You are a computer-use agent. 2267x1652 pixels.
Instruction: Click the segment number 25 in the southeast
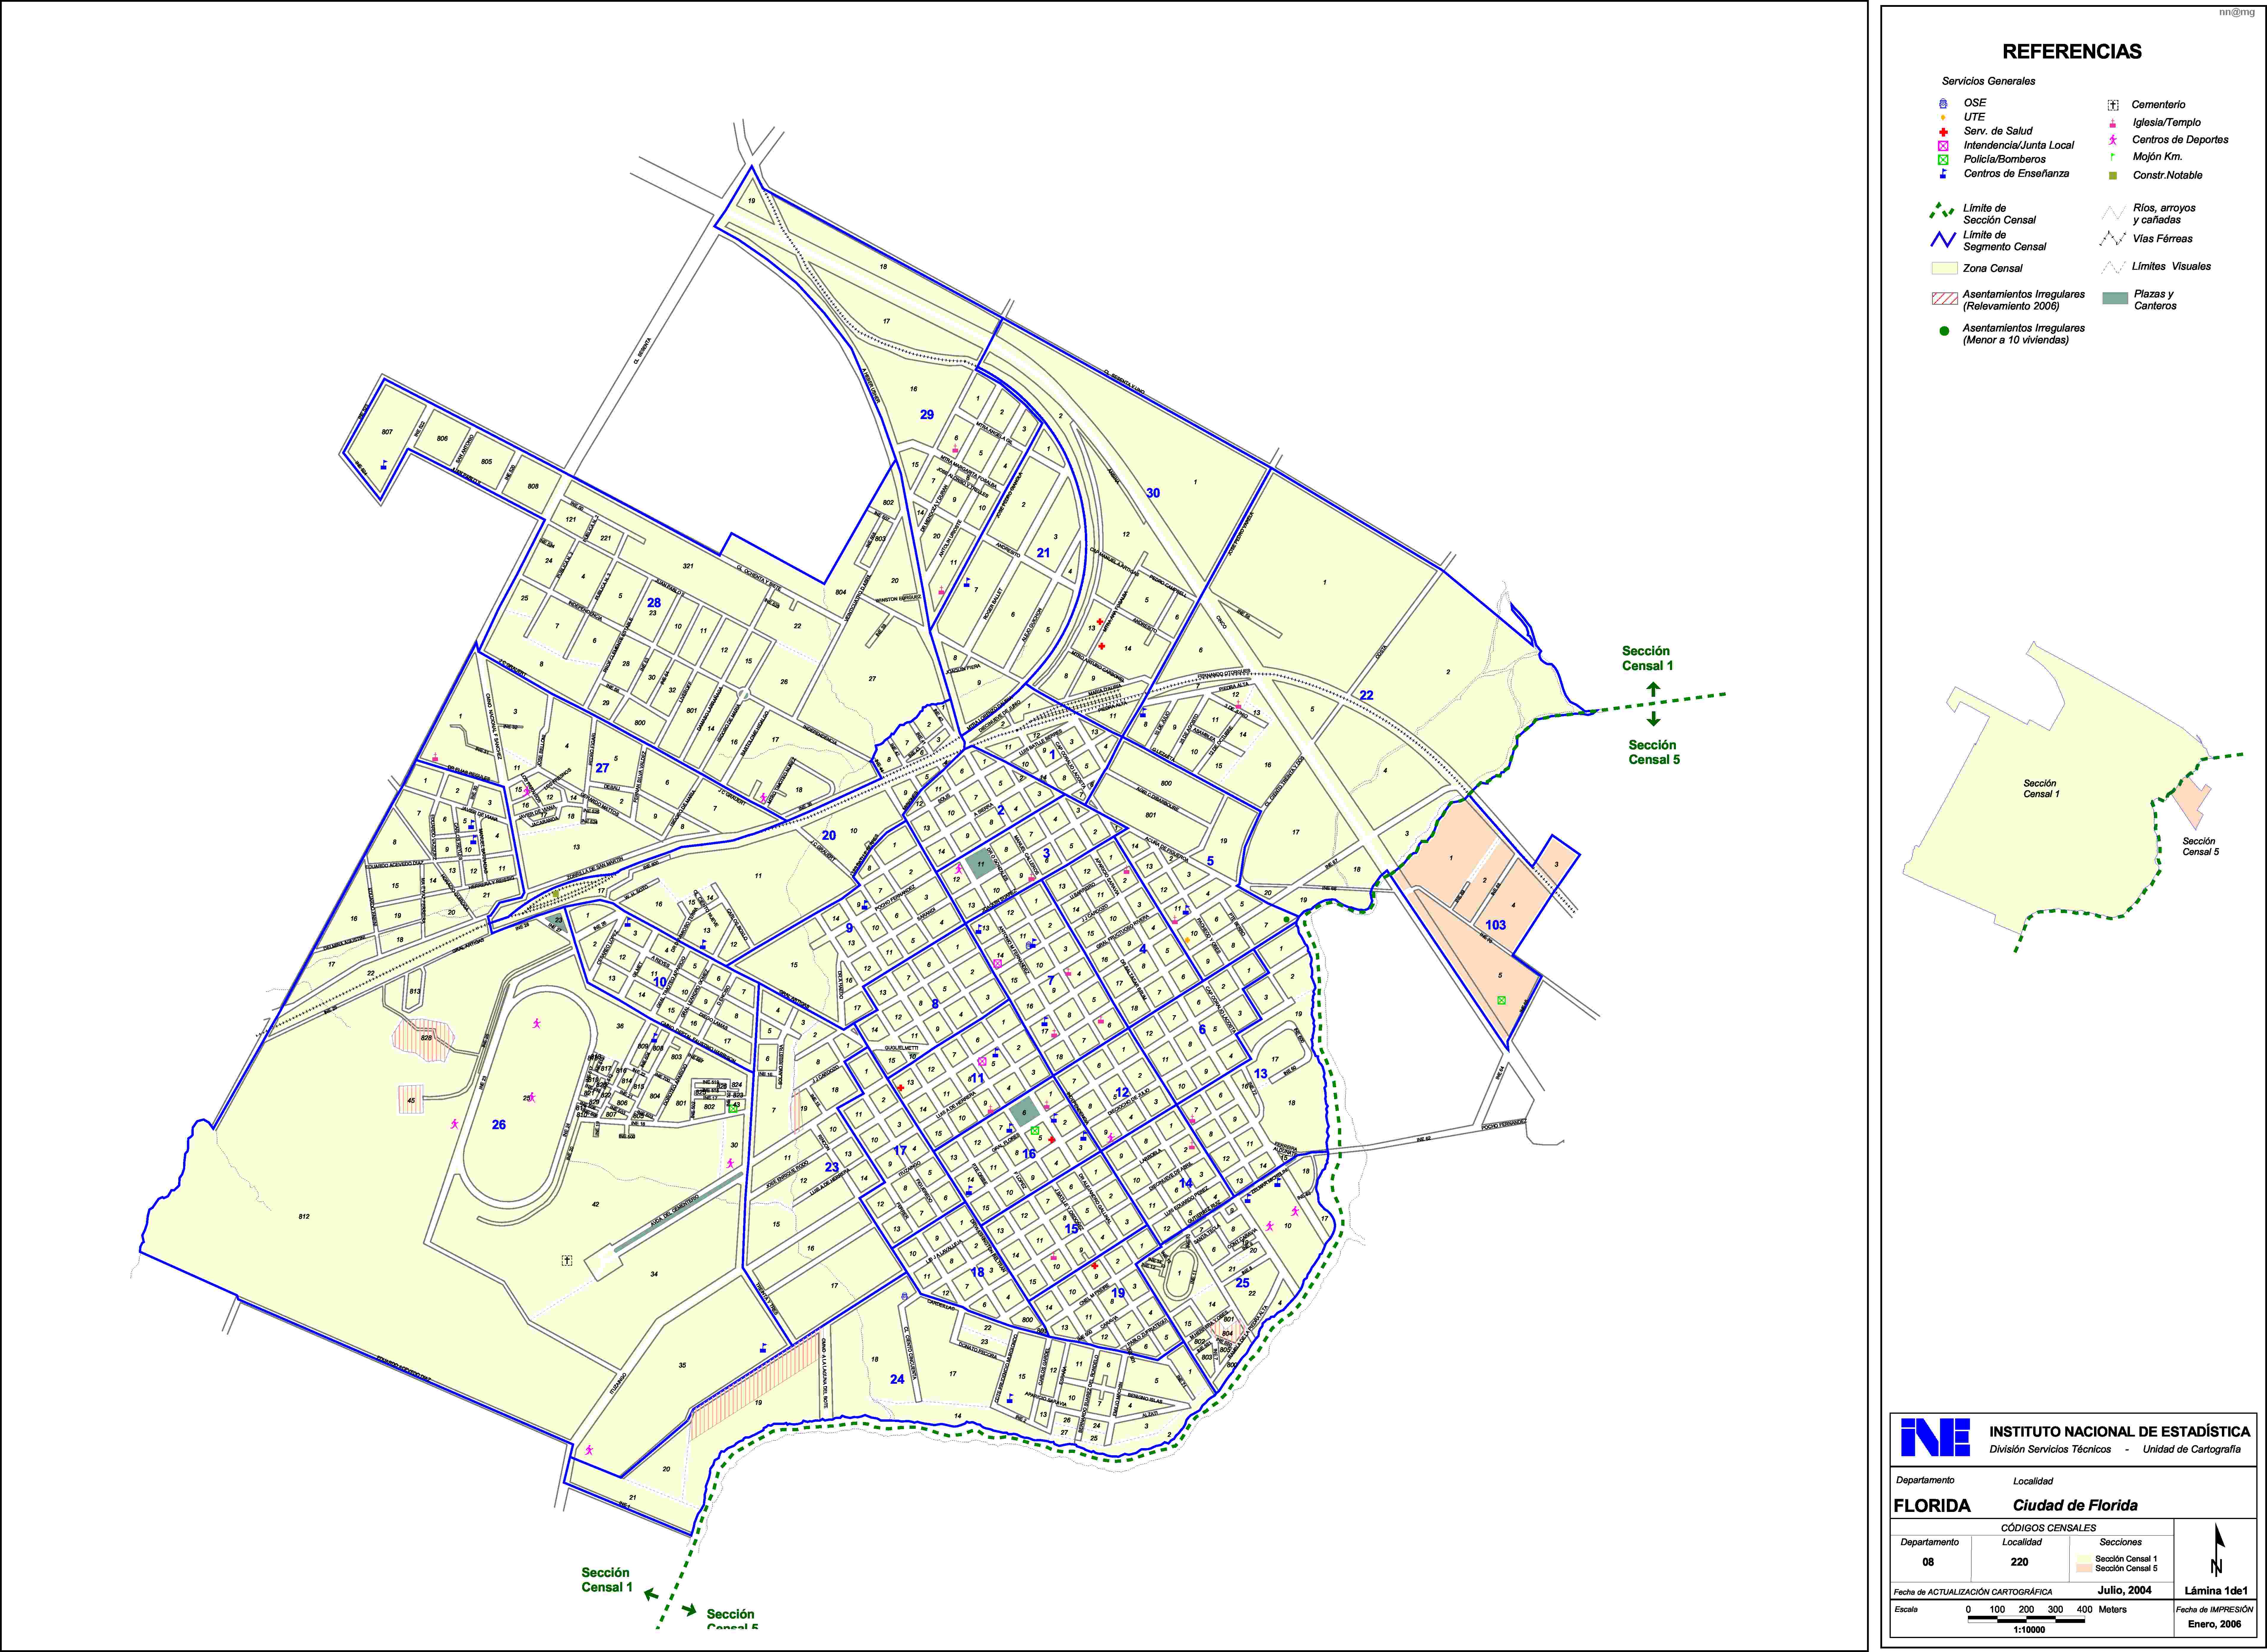click(1242, 1283)
